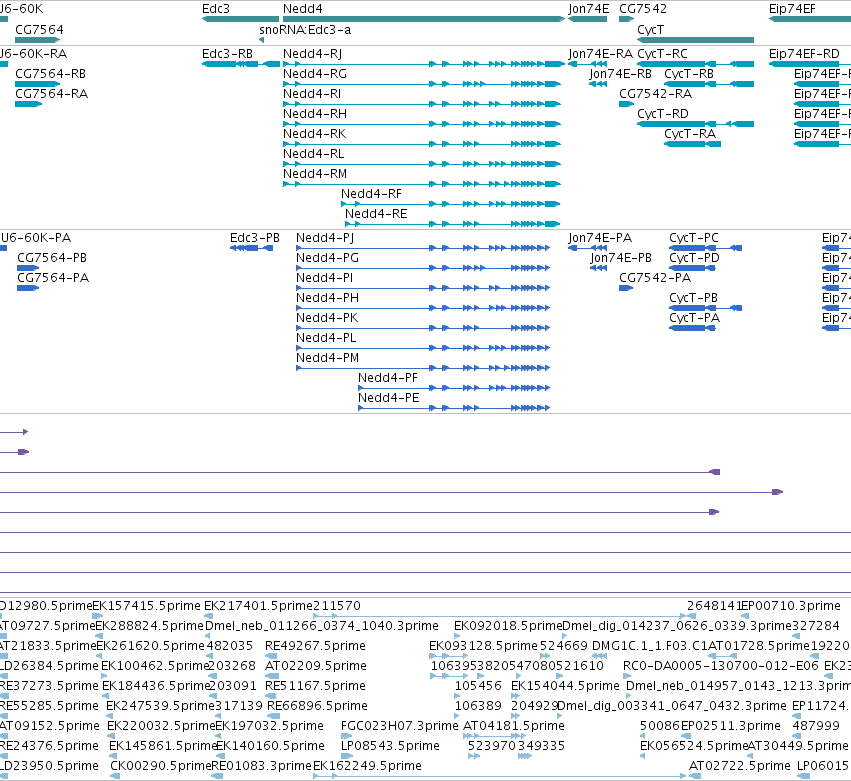Select the CycT gene bar in the top track
The image size is (851, 781).
click(695, 40)
